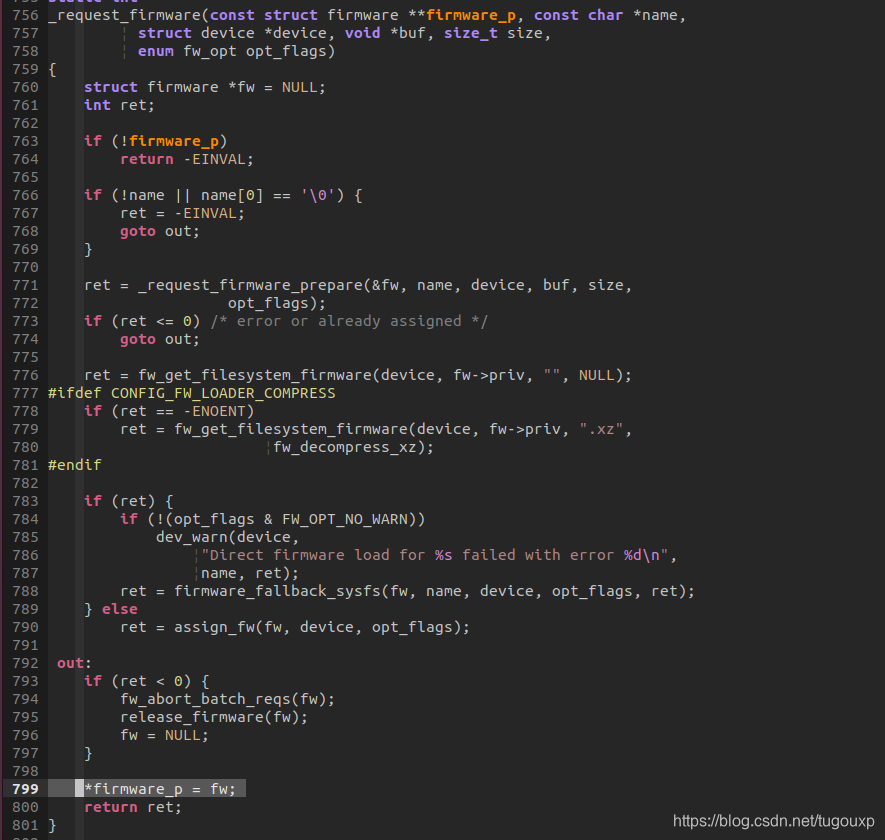Click the _request_firmware function name
The height and width of the screenshot is (840, 885).
coord(125,15)
